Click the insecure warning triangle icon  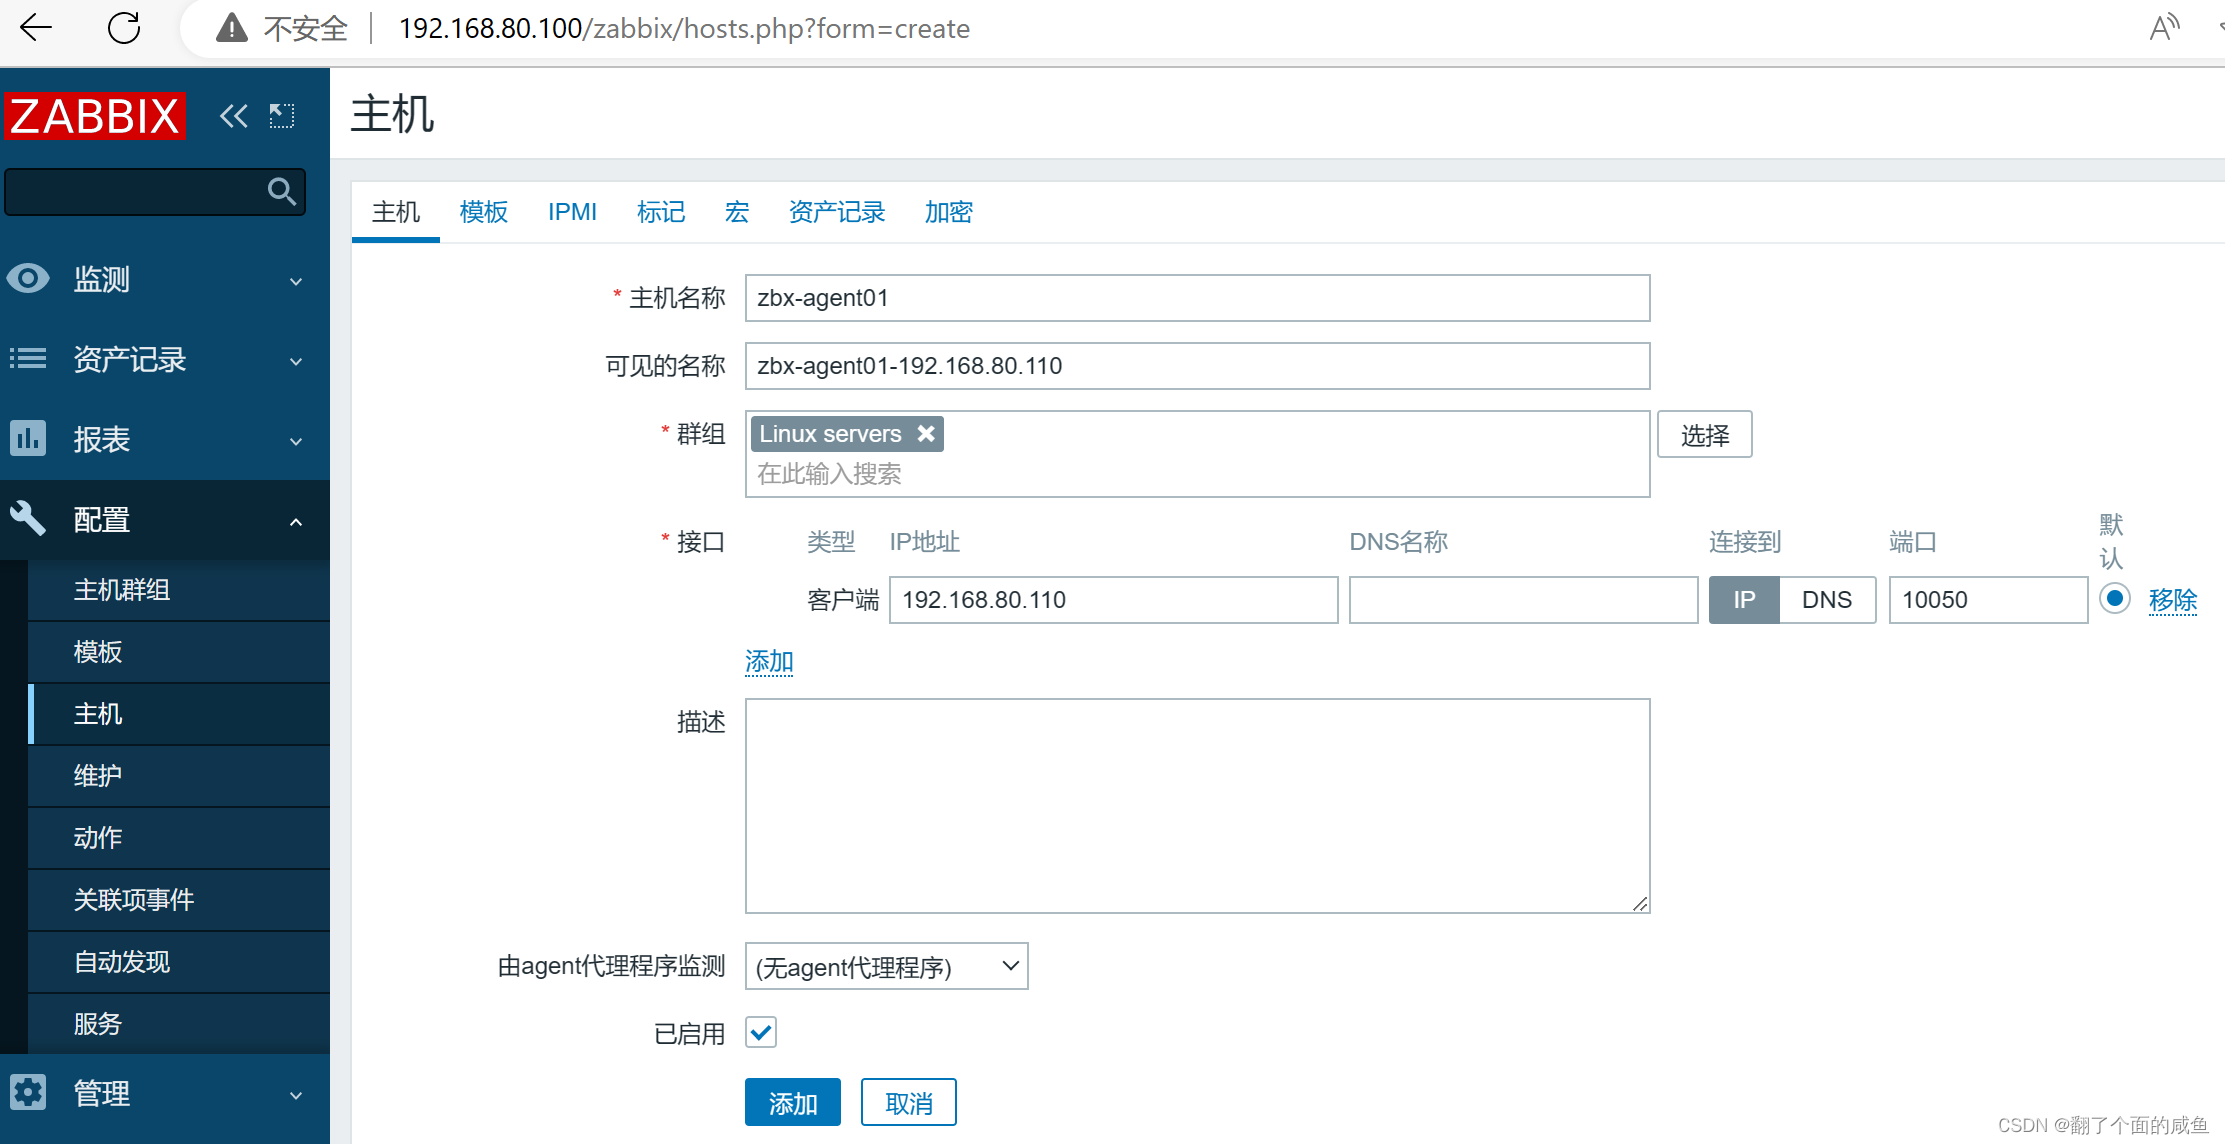[232, 28]
